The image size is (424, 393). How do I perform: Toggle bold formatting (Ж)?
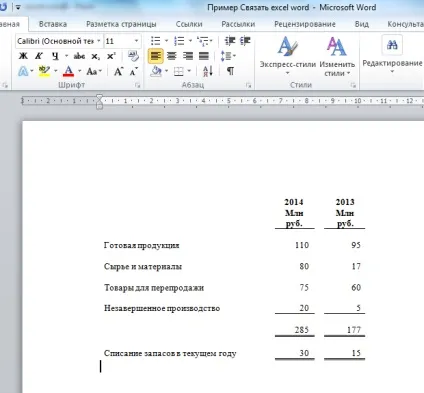click(x=23, y=56)
